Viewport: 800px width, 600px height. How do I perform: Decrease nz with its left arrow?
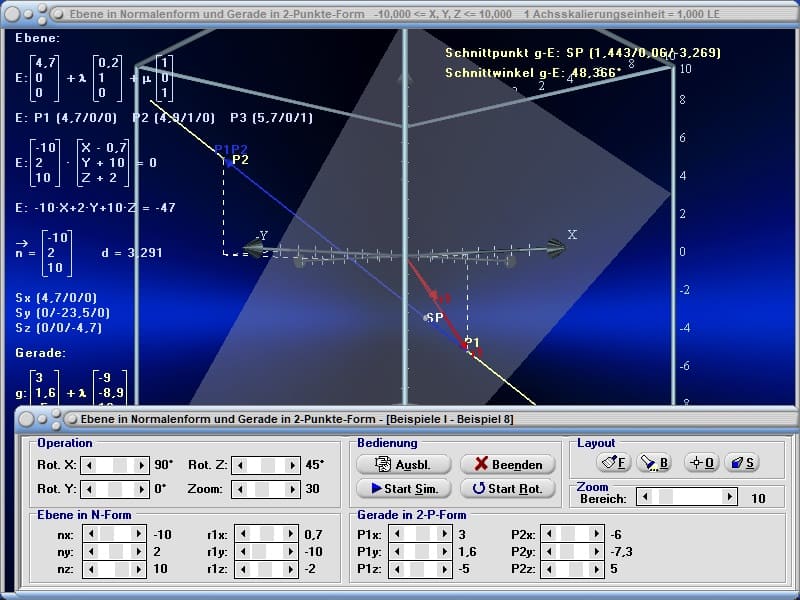91,569
